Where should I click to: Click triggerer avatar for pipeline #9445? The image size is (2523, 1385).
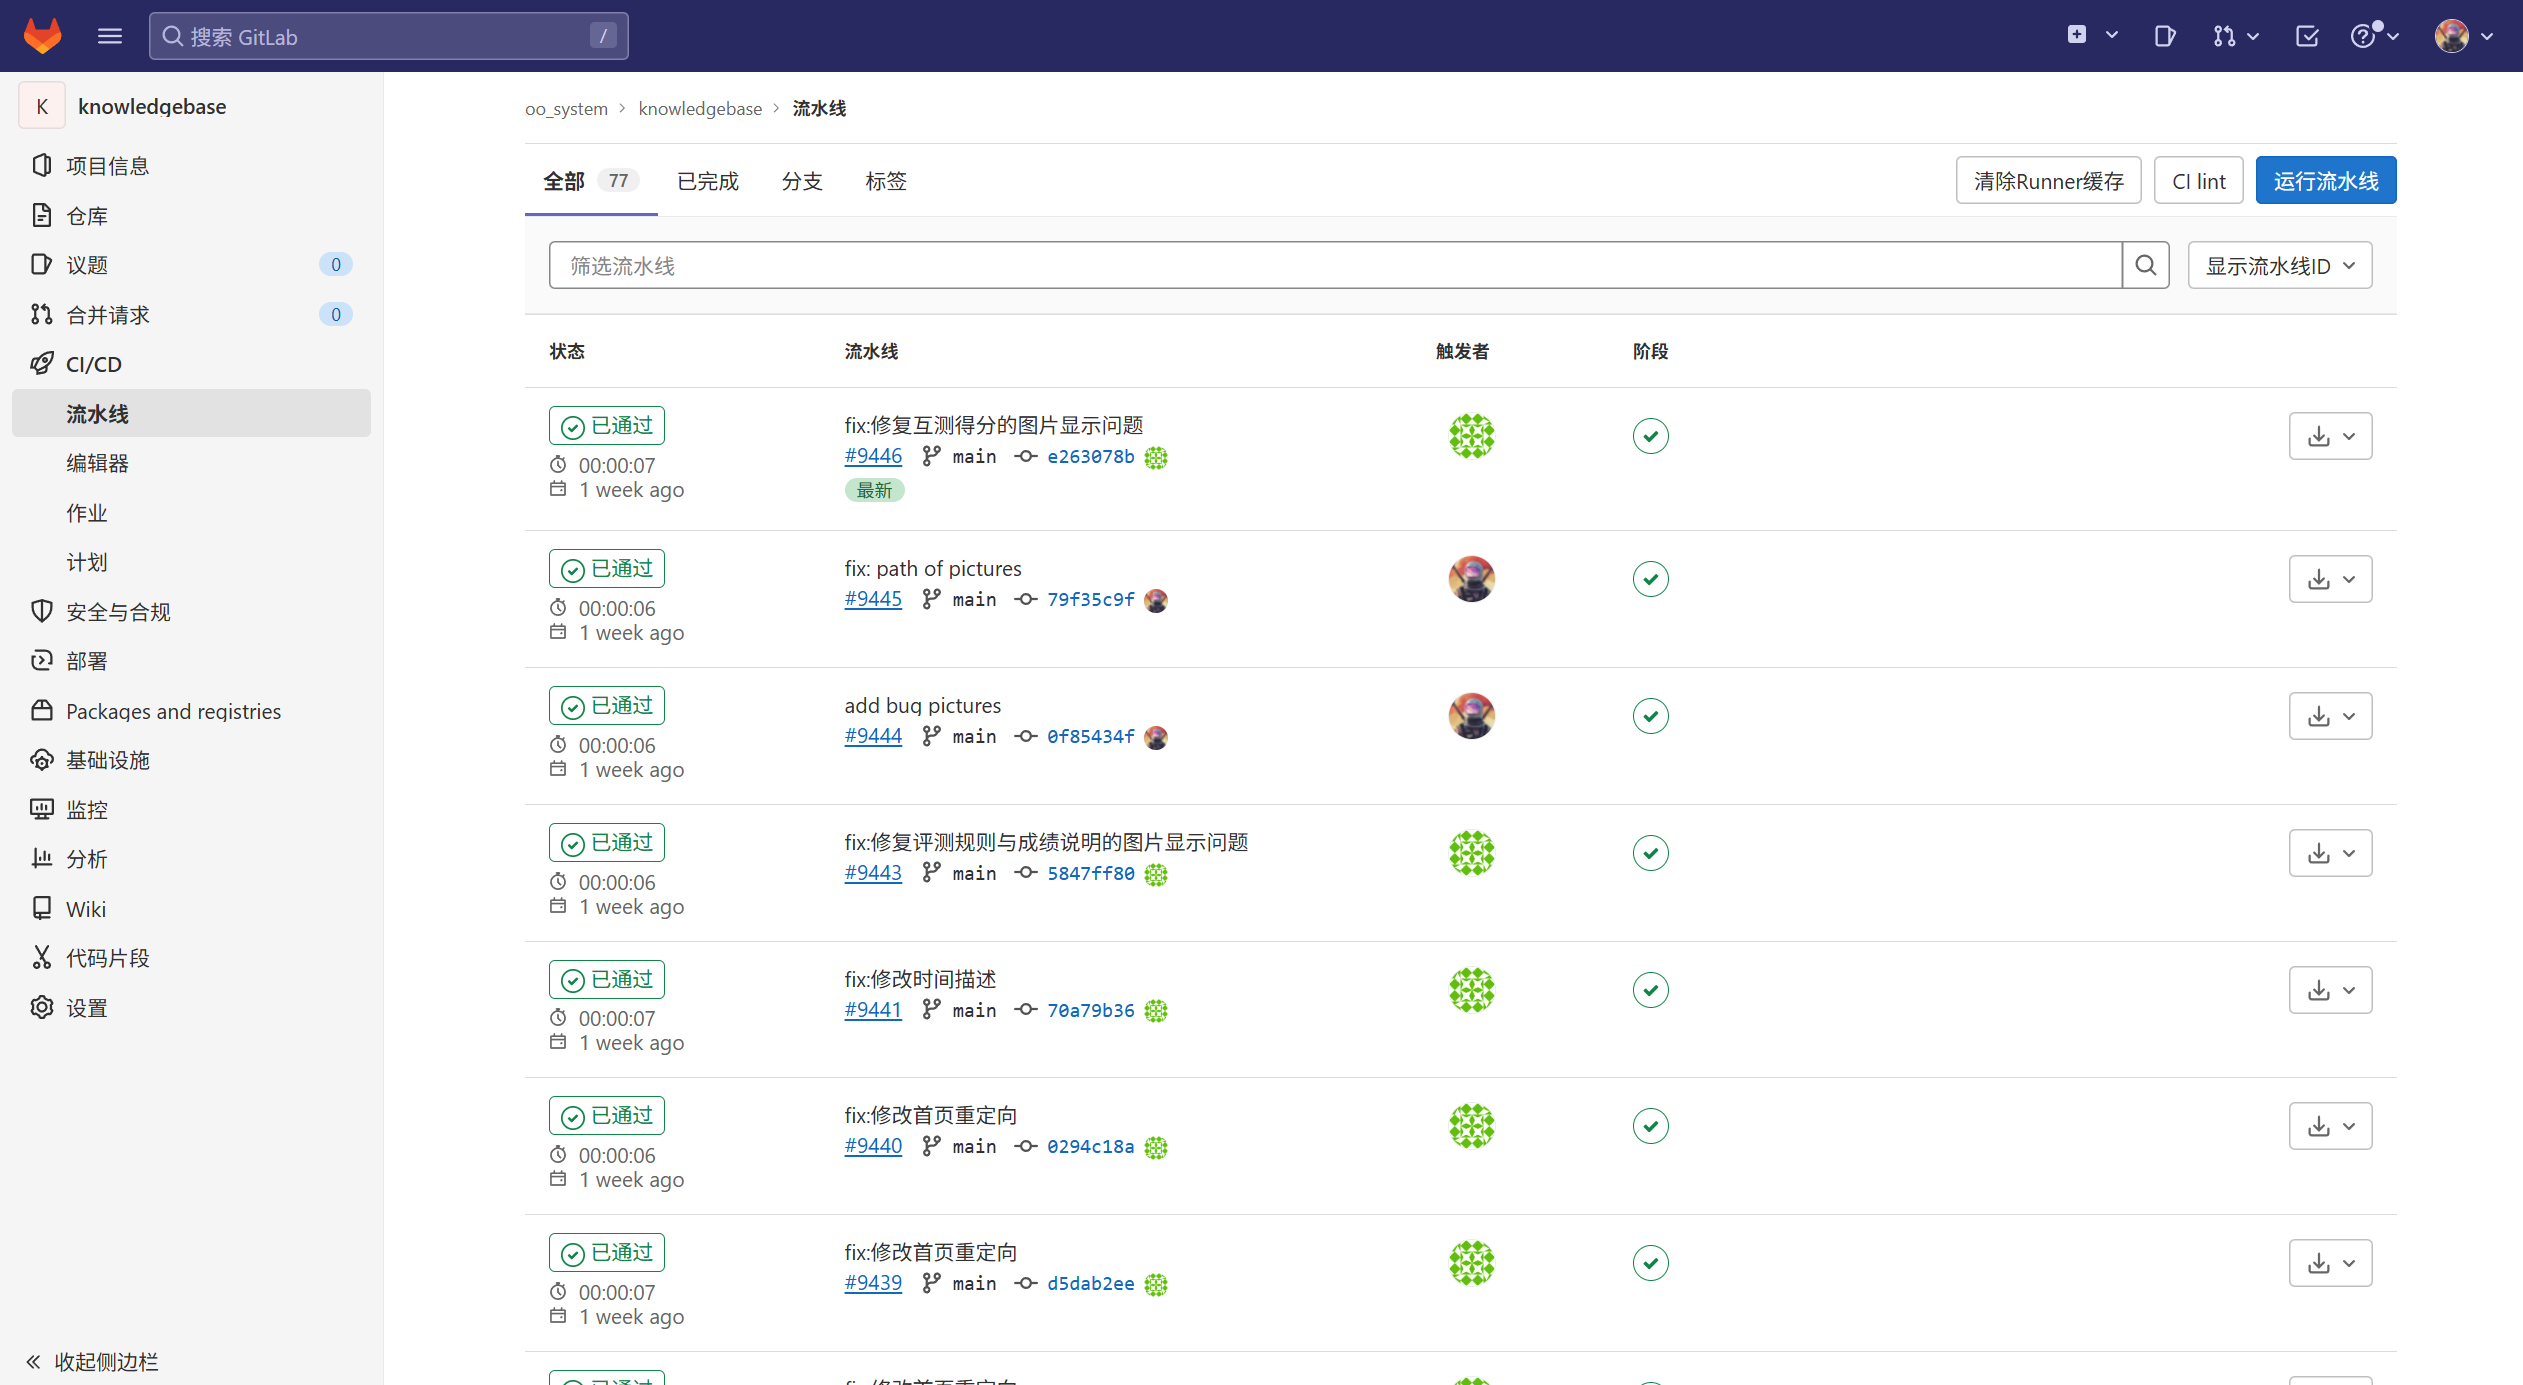click(x=1471, y=579)
